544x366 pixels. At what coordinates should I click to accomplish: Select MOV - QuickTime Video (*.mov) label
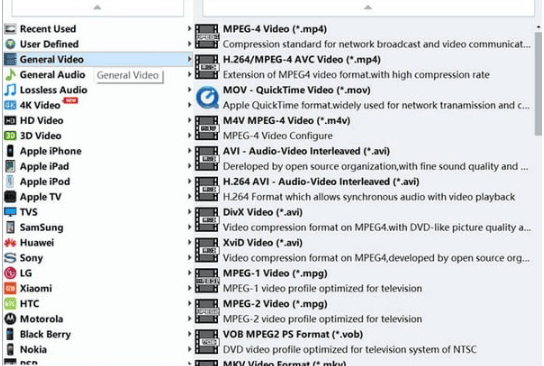point(297,90)
